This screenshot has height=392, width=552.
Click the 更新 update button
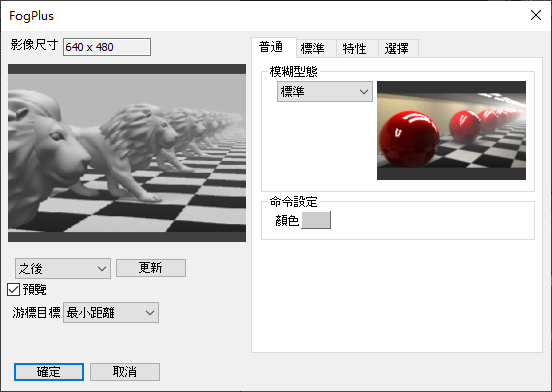[151, 268]
